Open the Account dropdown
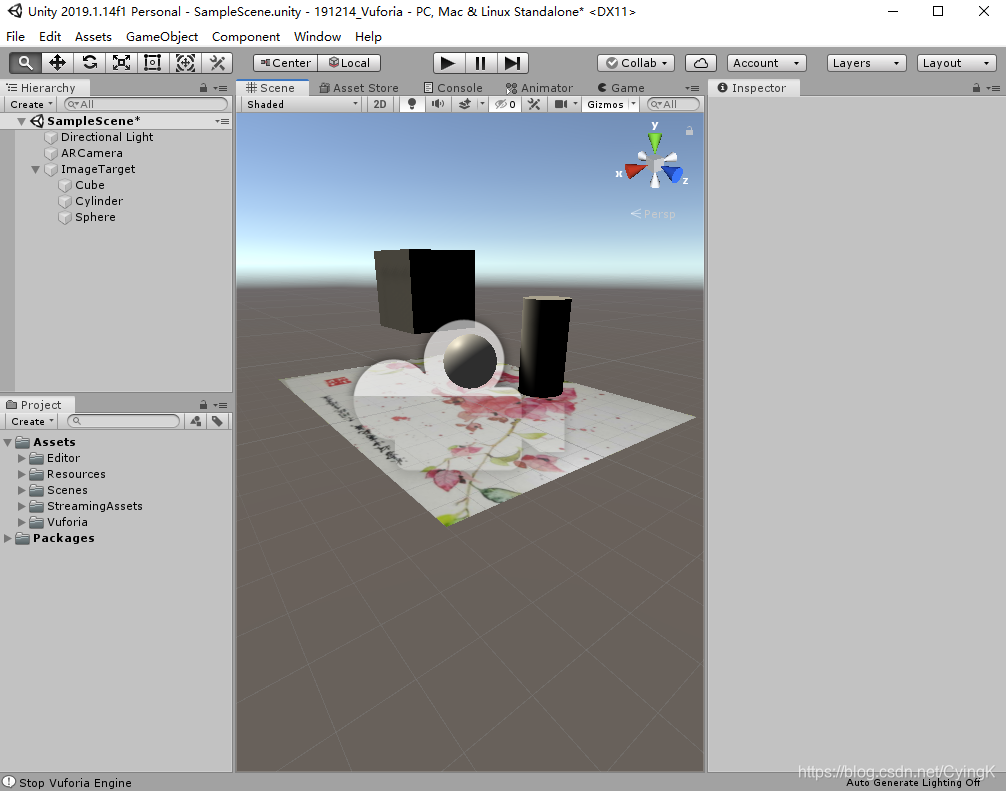 [x=766, y=63]
